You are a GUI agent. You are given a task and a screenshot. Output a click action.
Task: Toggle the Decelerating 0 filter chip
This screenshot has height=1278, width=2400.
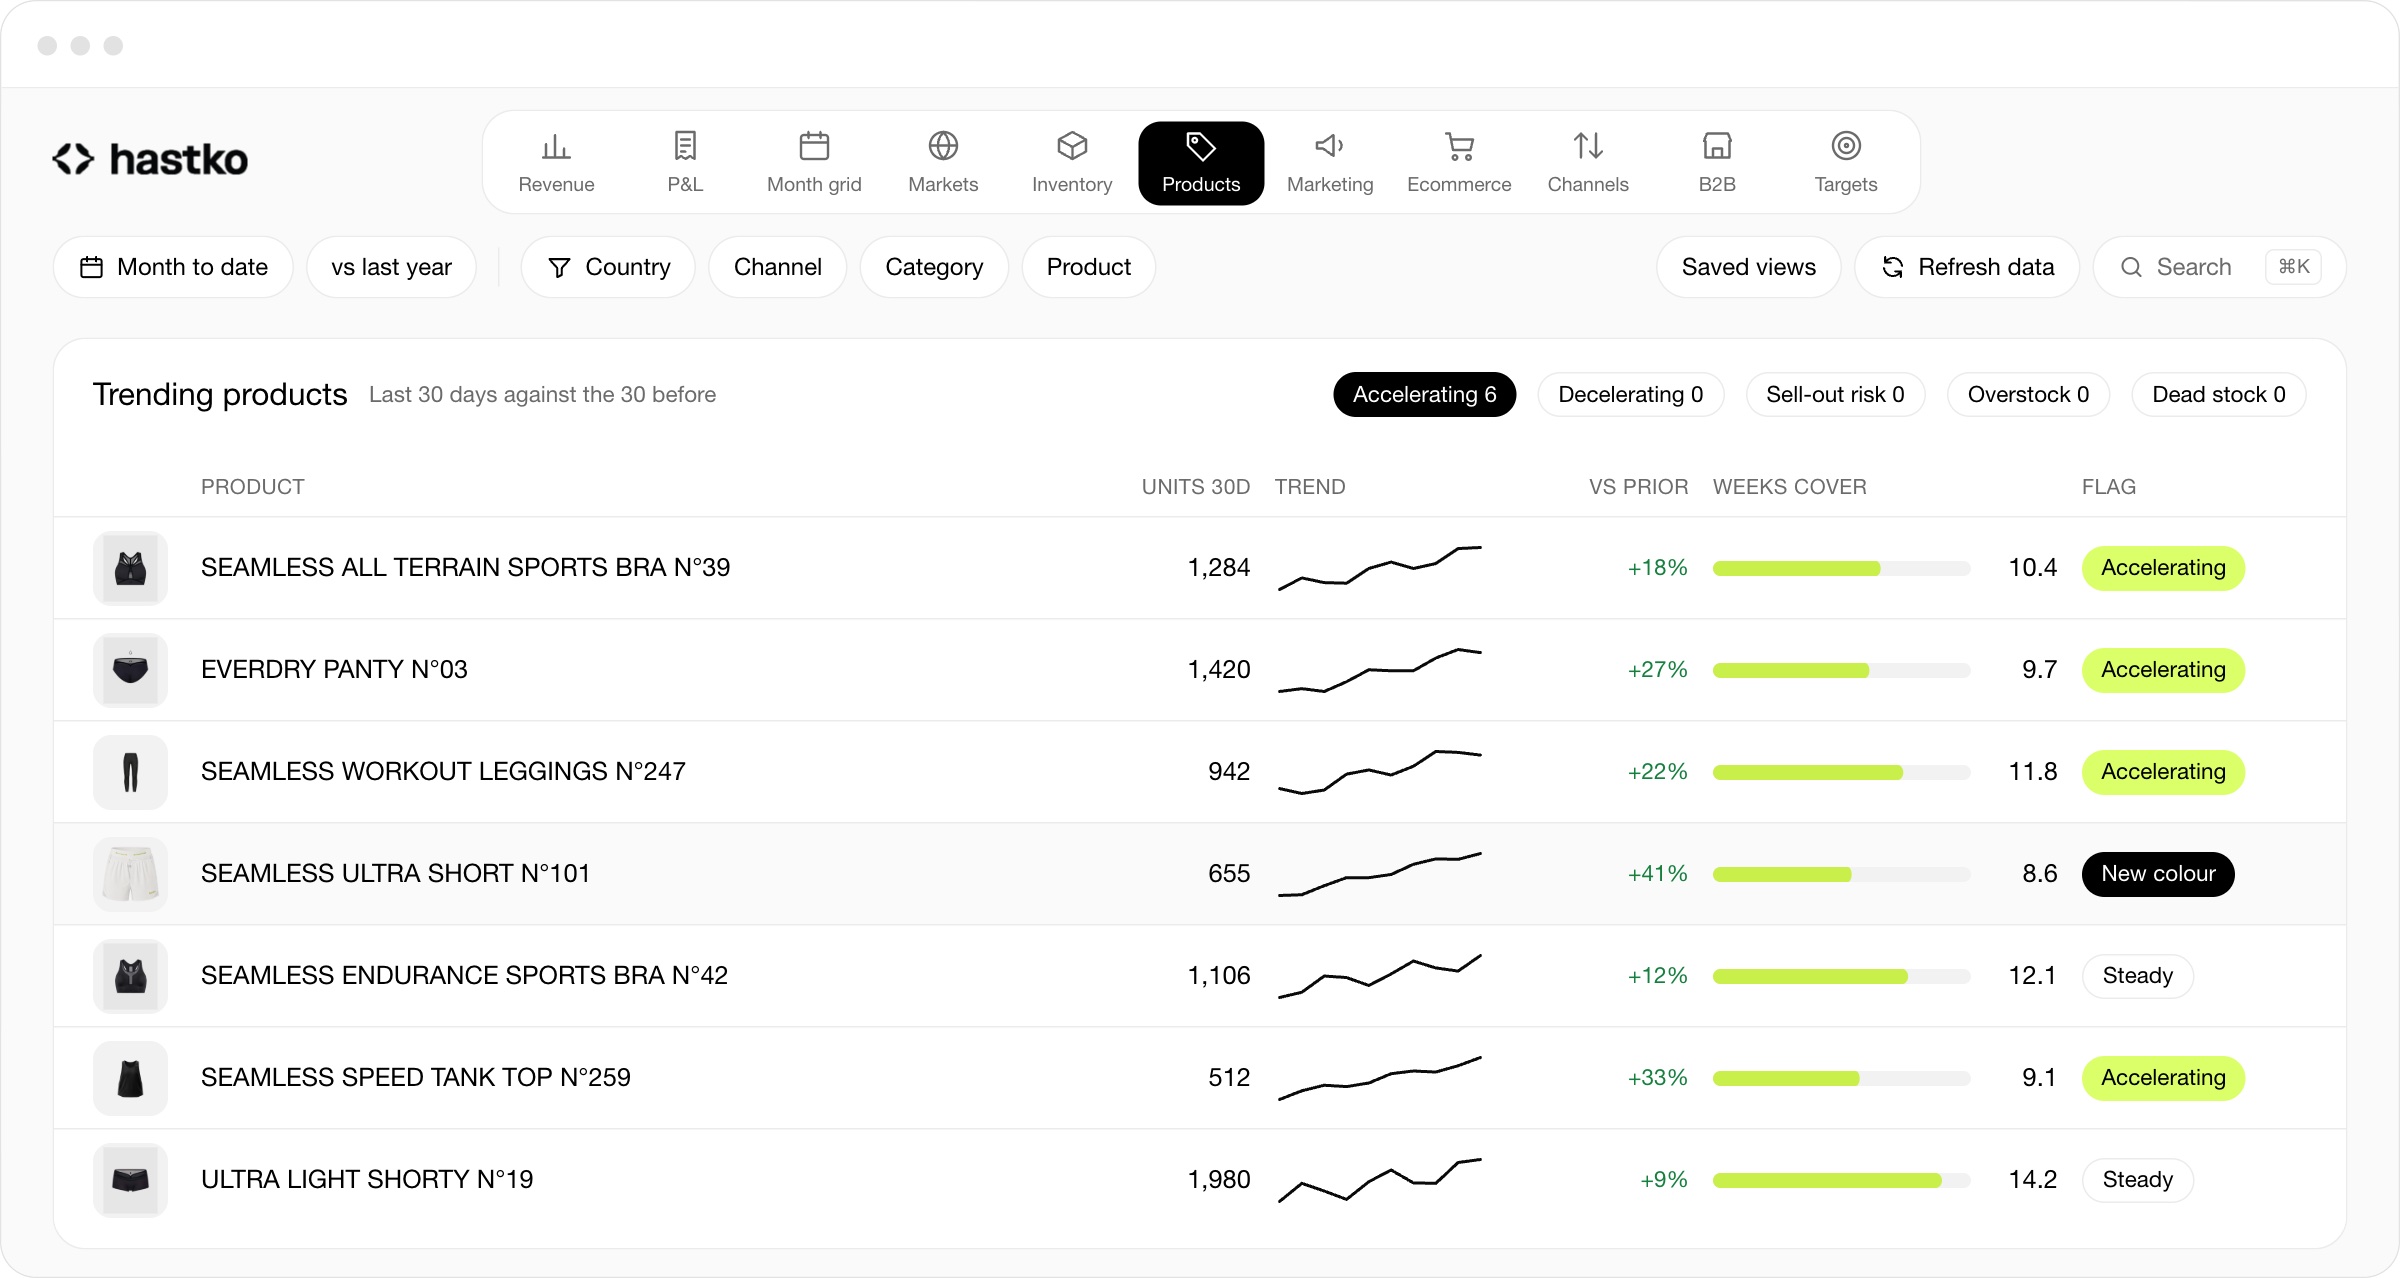tap(1630, 395)
